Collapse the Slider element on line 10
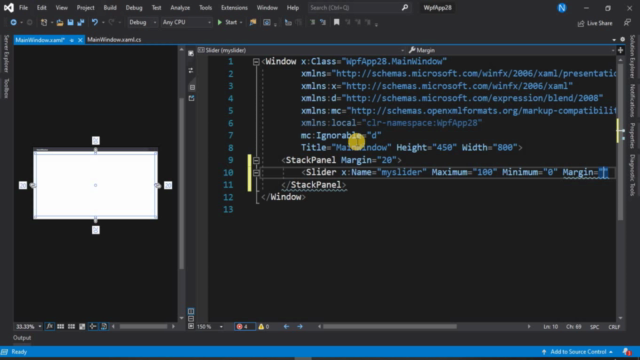 tap(256, 173)
